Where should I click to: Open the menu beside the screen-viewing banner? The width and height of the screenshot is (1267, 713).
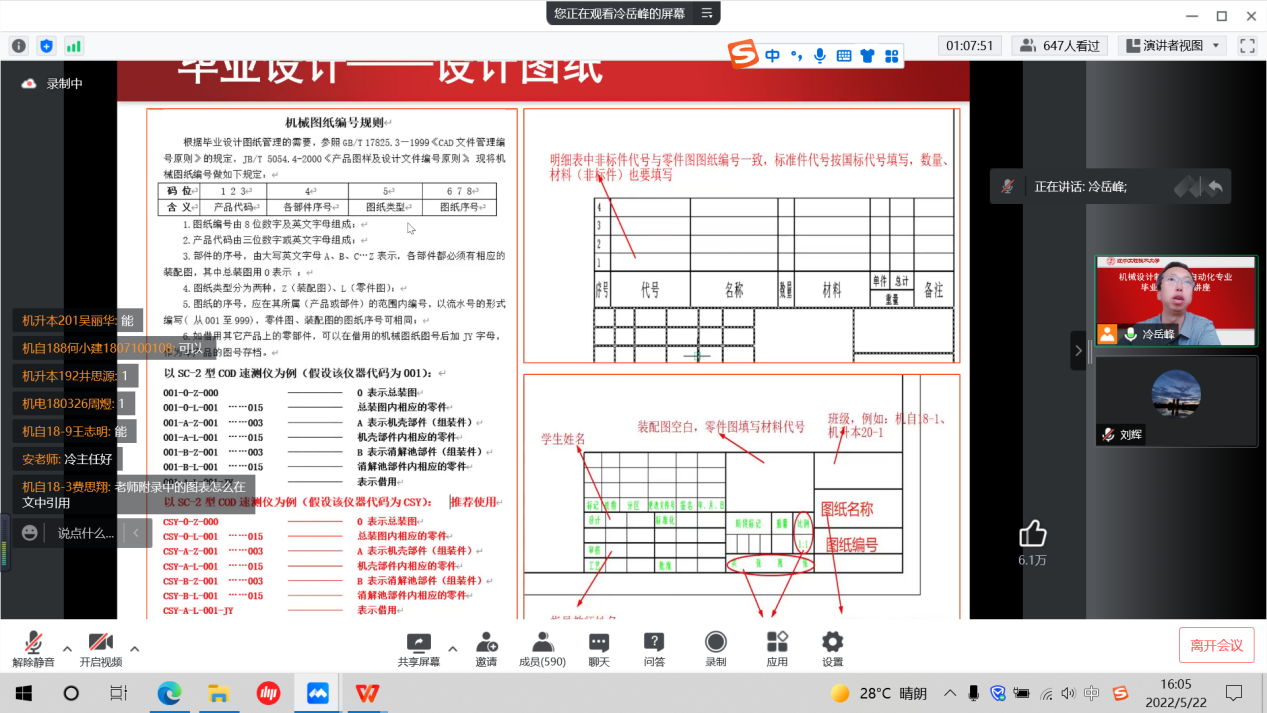tap(707, 14)
